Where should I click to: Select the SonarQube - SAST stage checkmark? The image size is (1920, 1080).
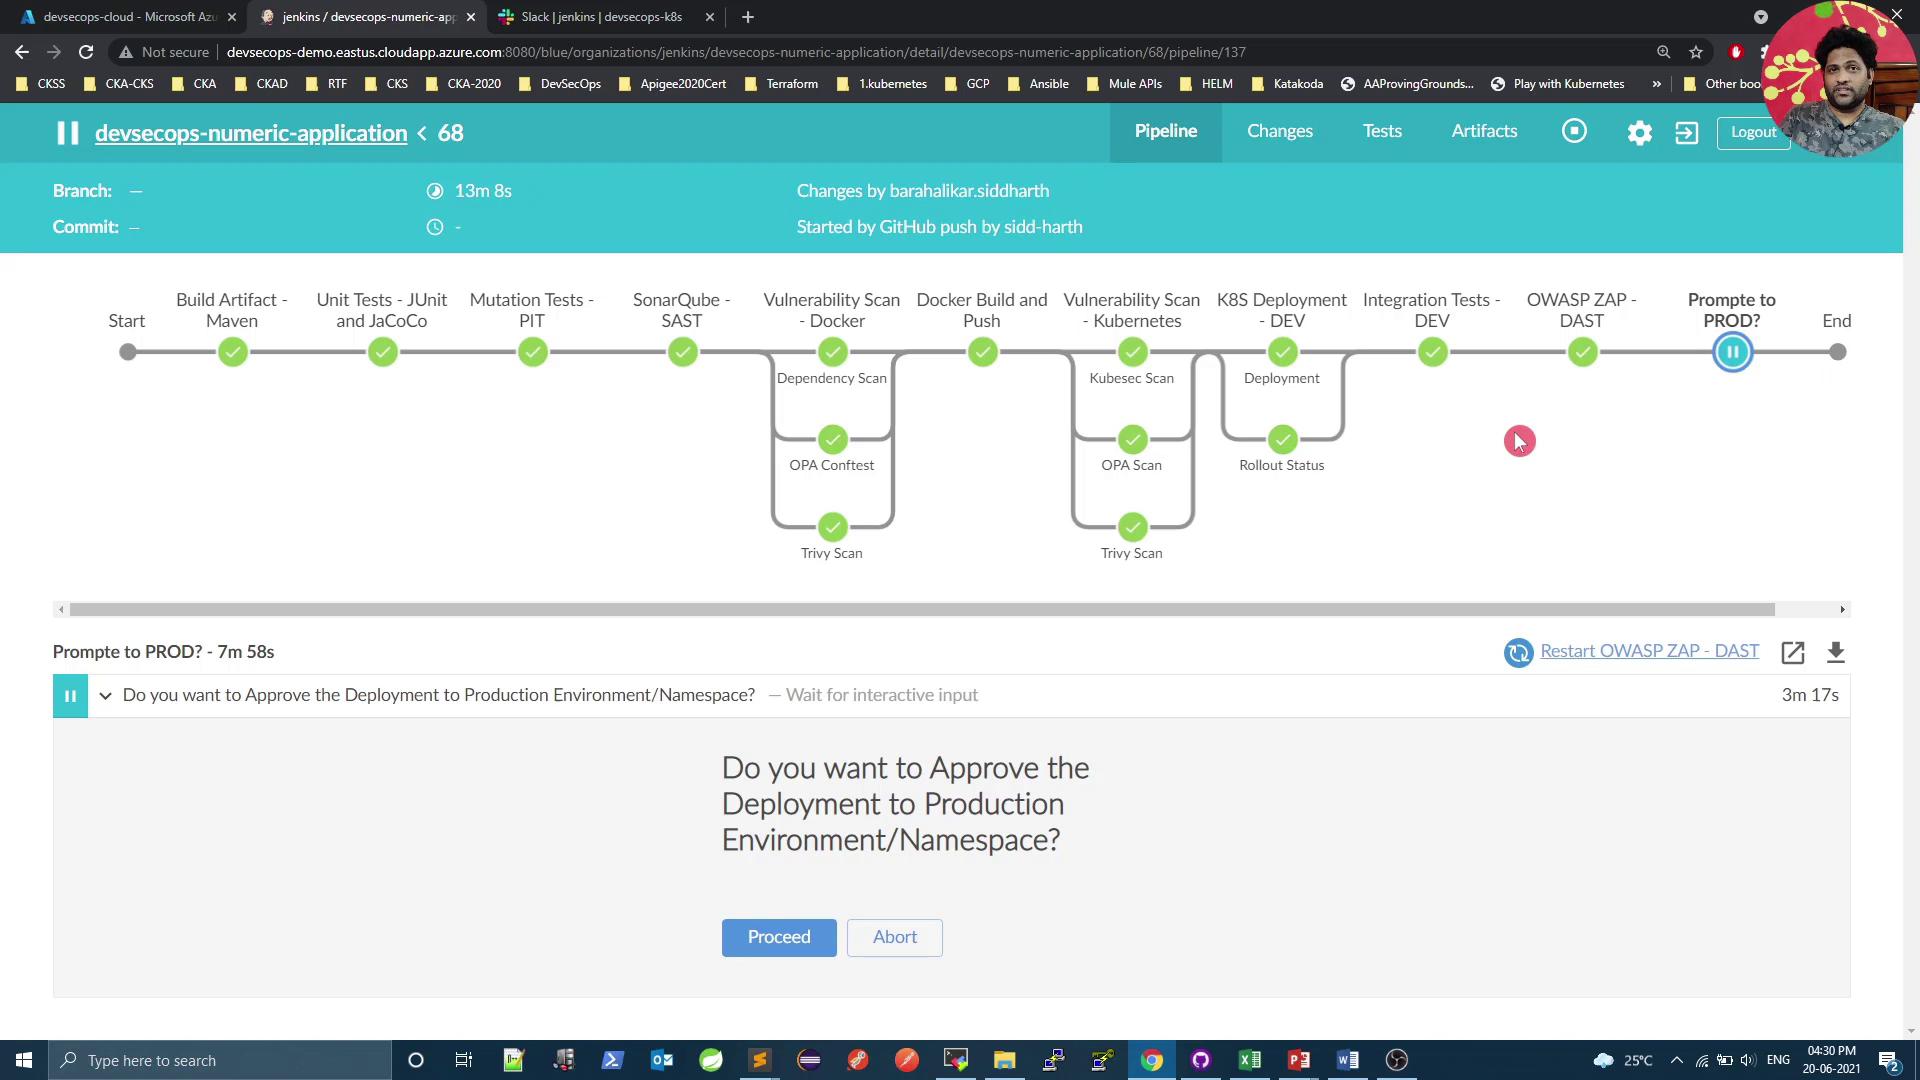[682, 352]
